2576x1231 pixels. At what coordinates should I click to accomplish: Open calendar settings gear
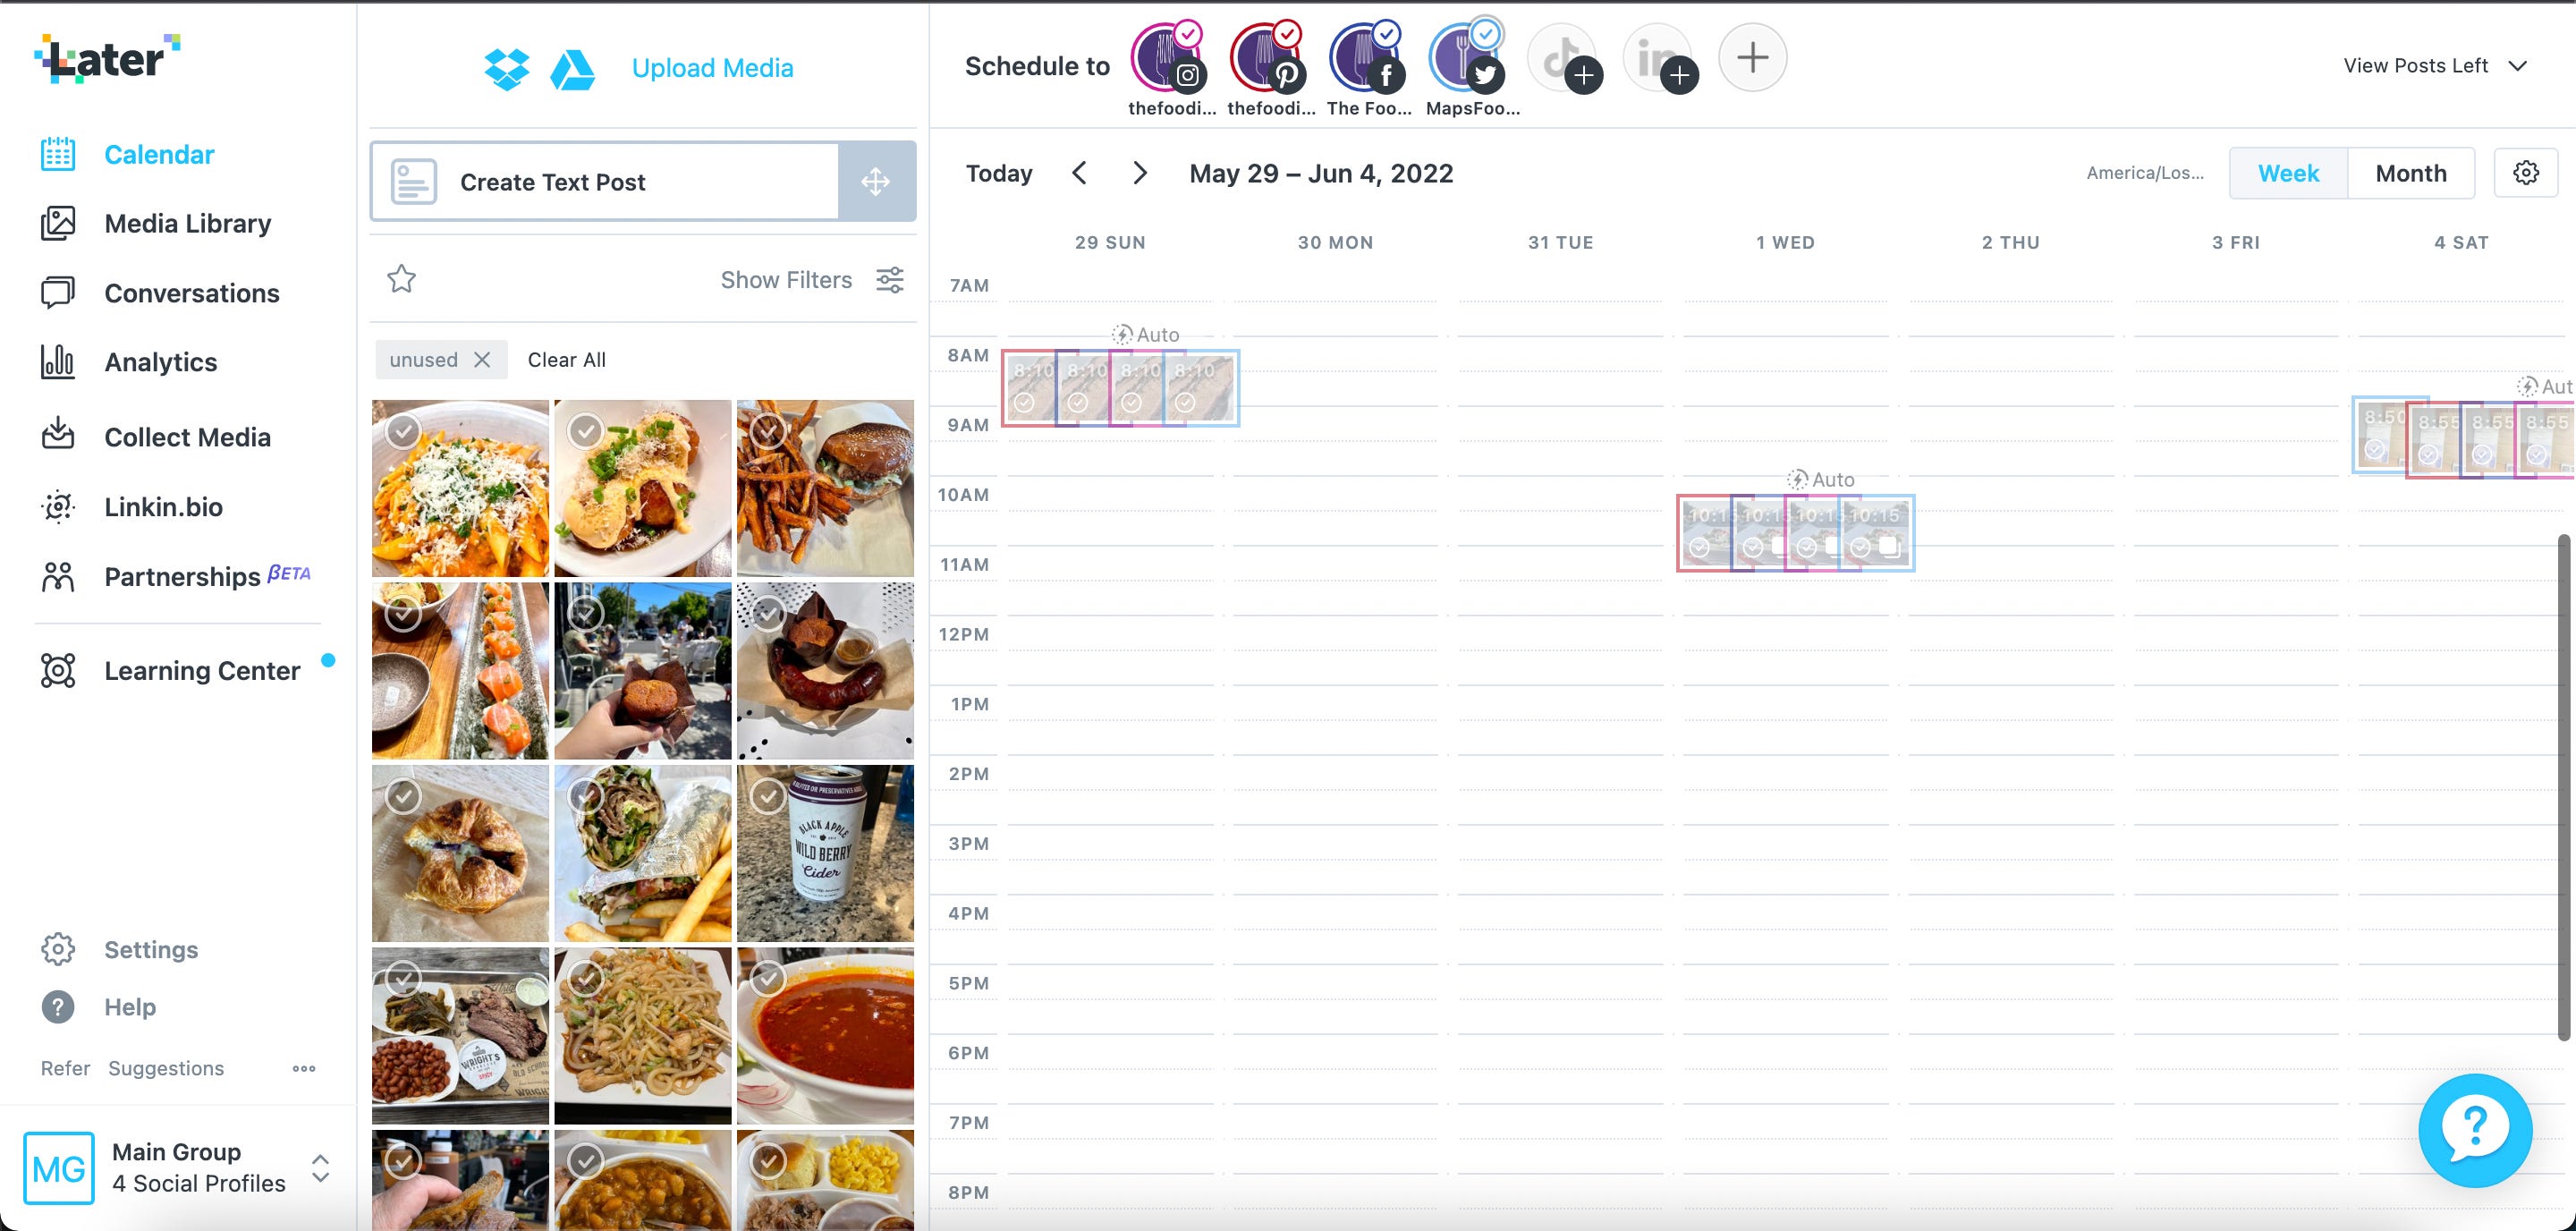(x=2526, y=173)
